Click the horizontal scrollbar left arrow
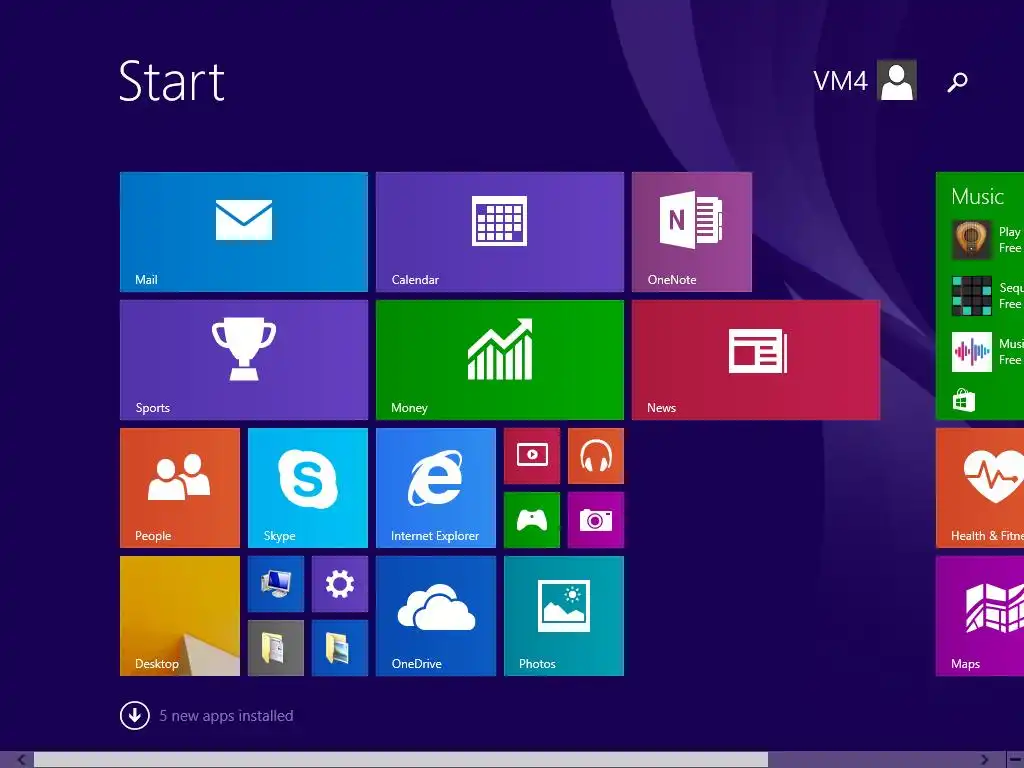The image size is (1024, 768). point(22,760)
